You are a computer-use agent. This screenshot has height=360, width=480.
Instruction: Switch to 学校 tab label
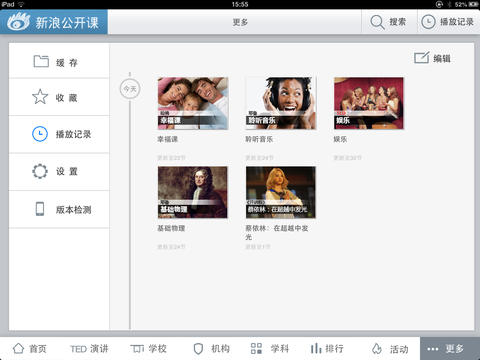(157, 349)
